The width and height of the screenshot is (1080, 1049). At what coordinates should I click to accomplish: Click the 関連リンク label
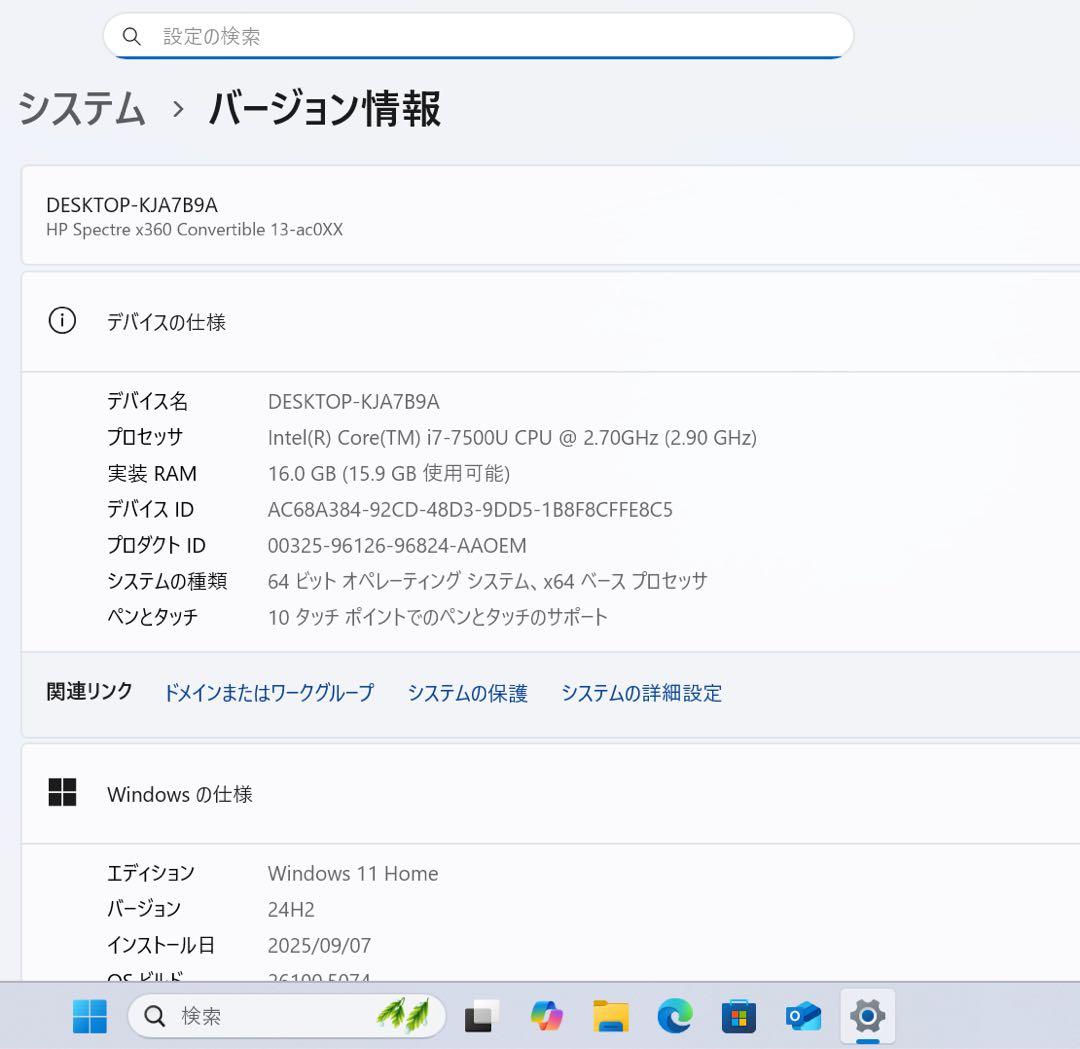tap(90, 692)
